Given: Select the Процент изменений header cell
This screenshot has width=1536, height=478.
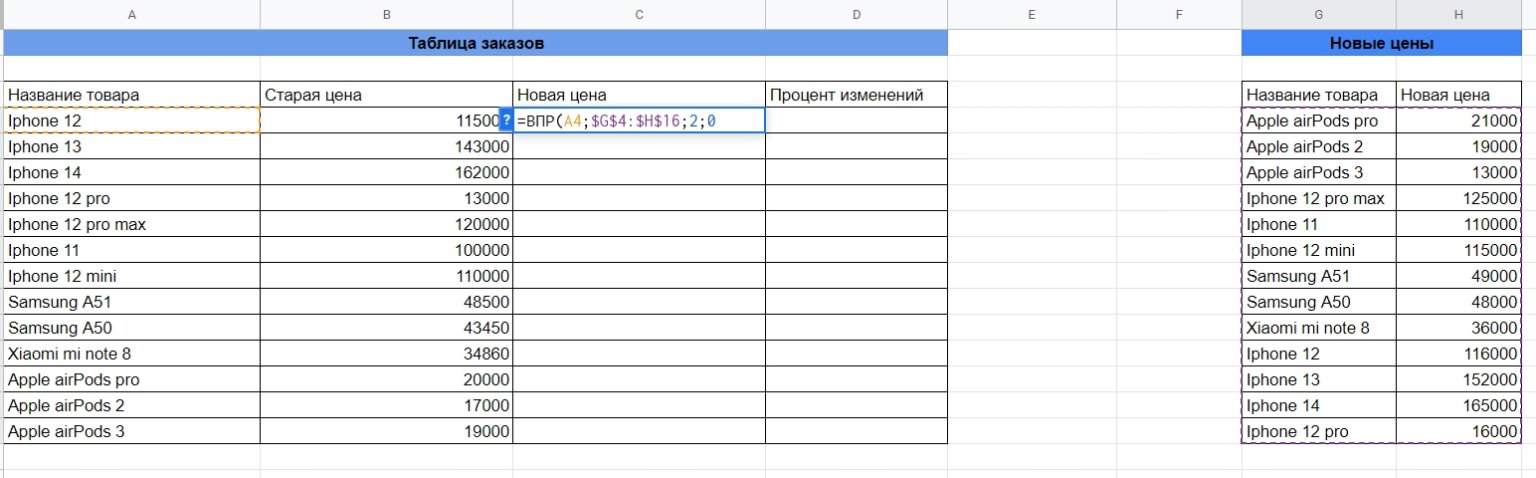Looking at the screenshot, I should coord(857,95).
